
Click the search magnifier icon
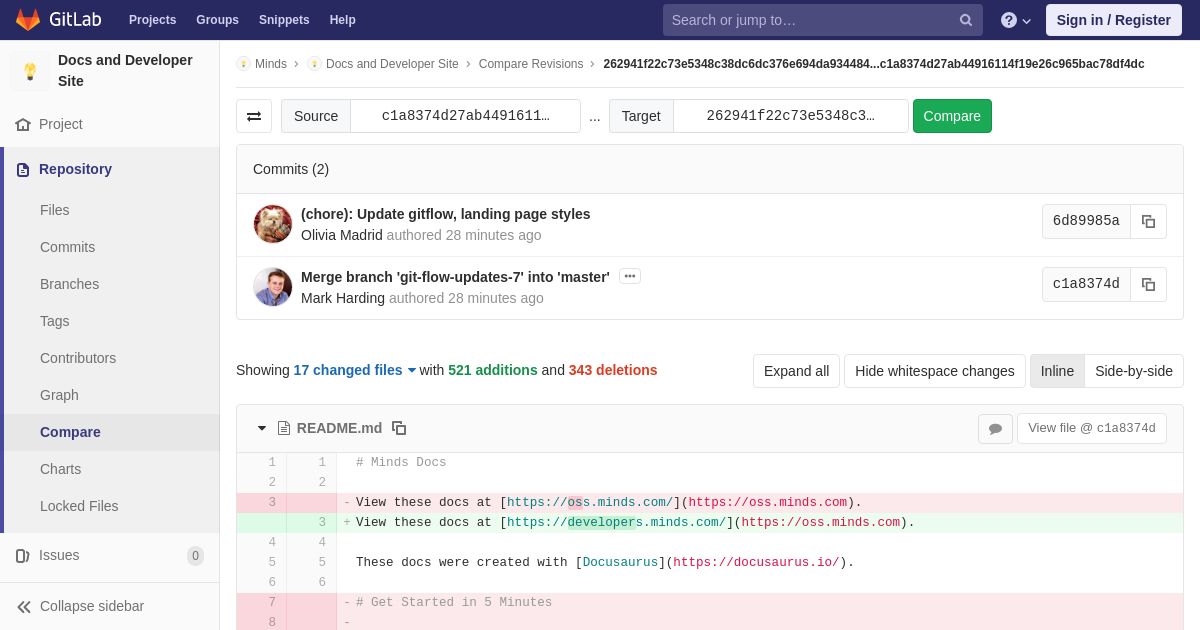(x=966, y=20)
